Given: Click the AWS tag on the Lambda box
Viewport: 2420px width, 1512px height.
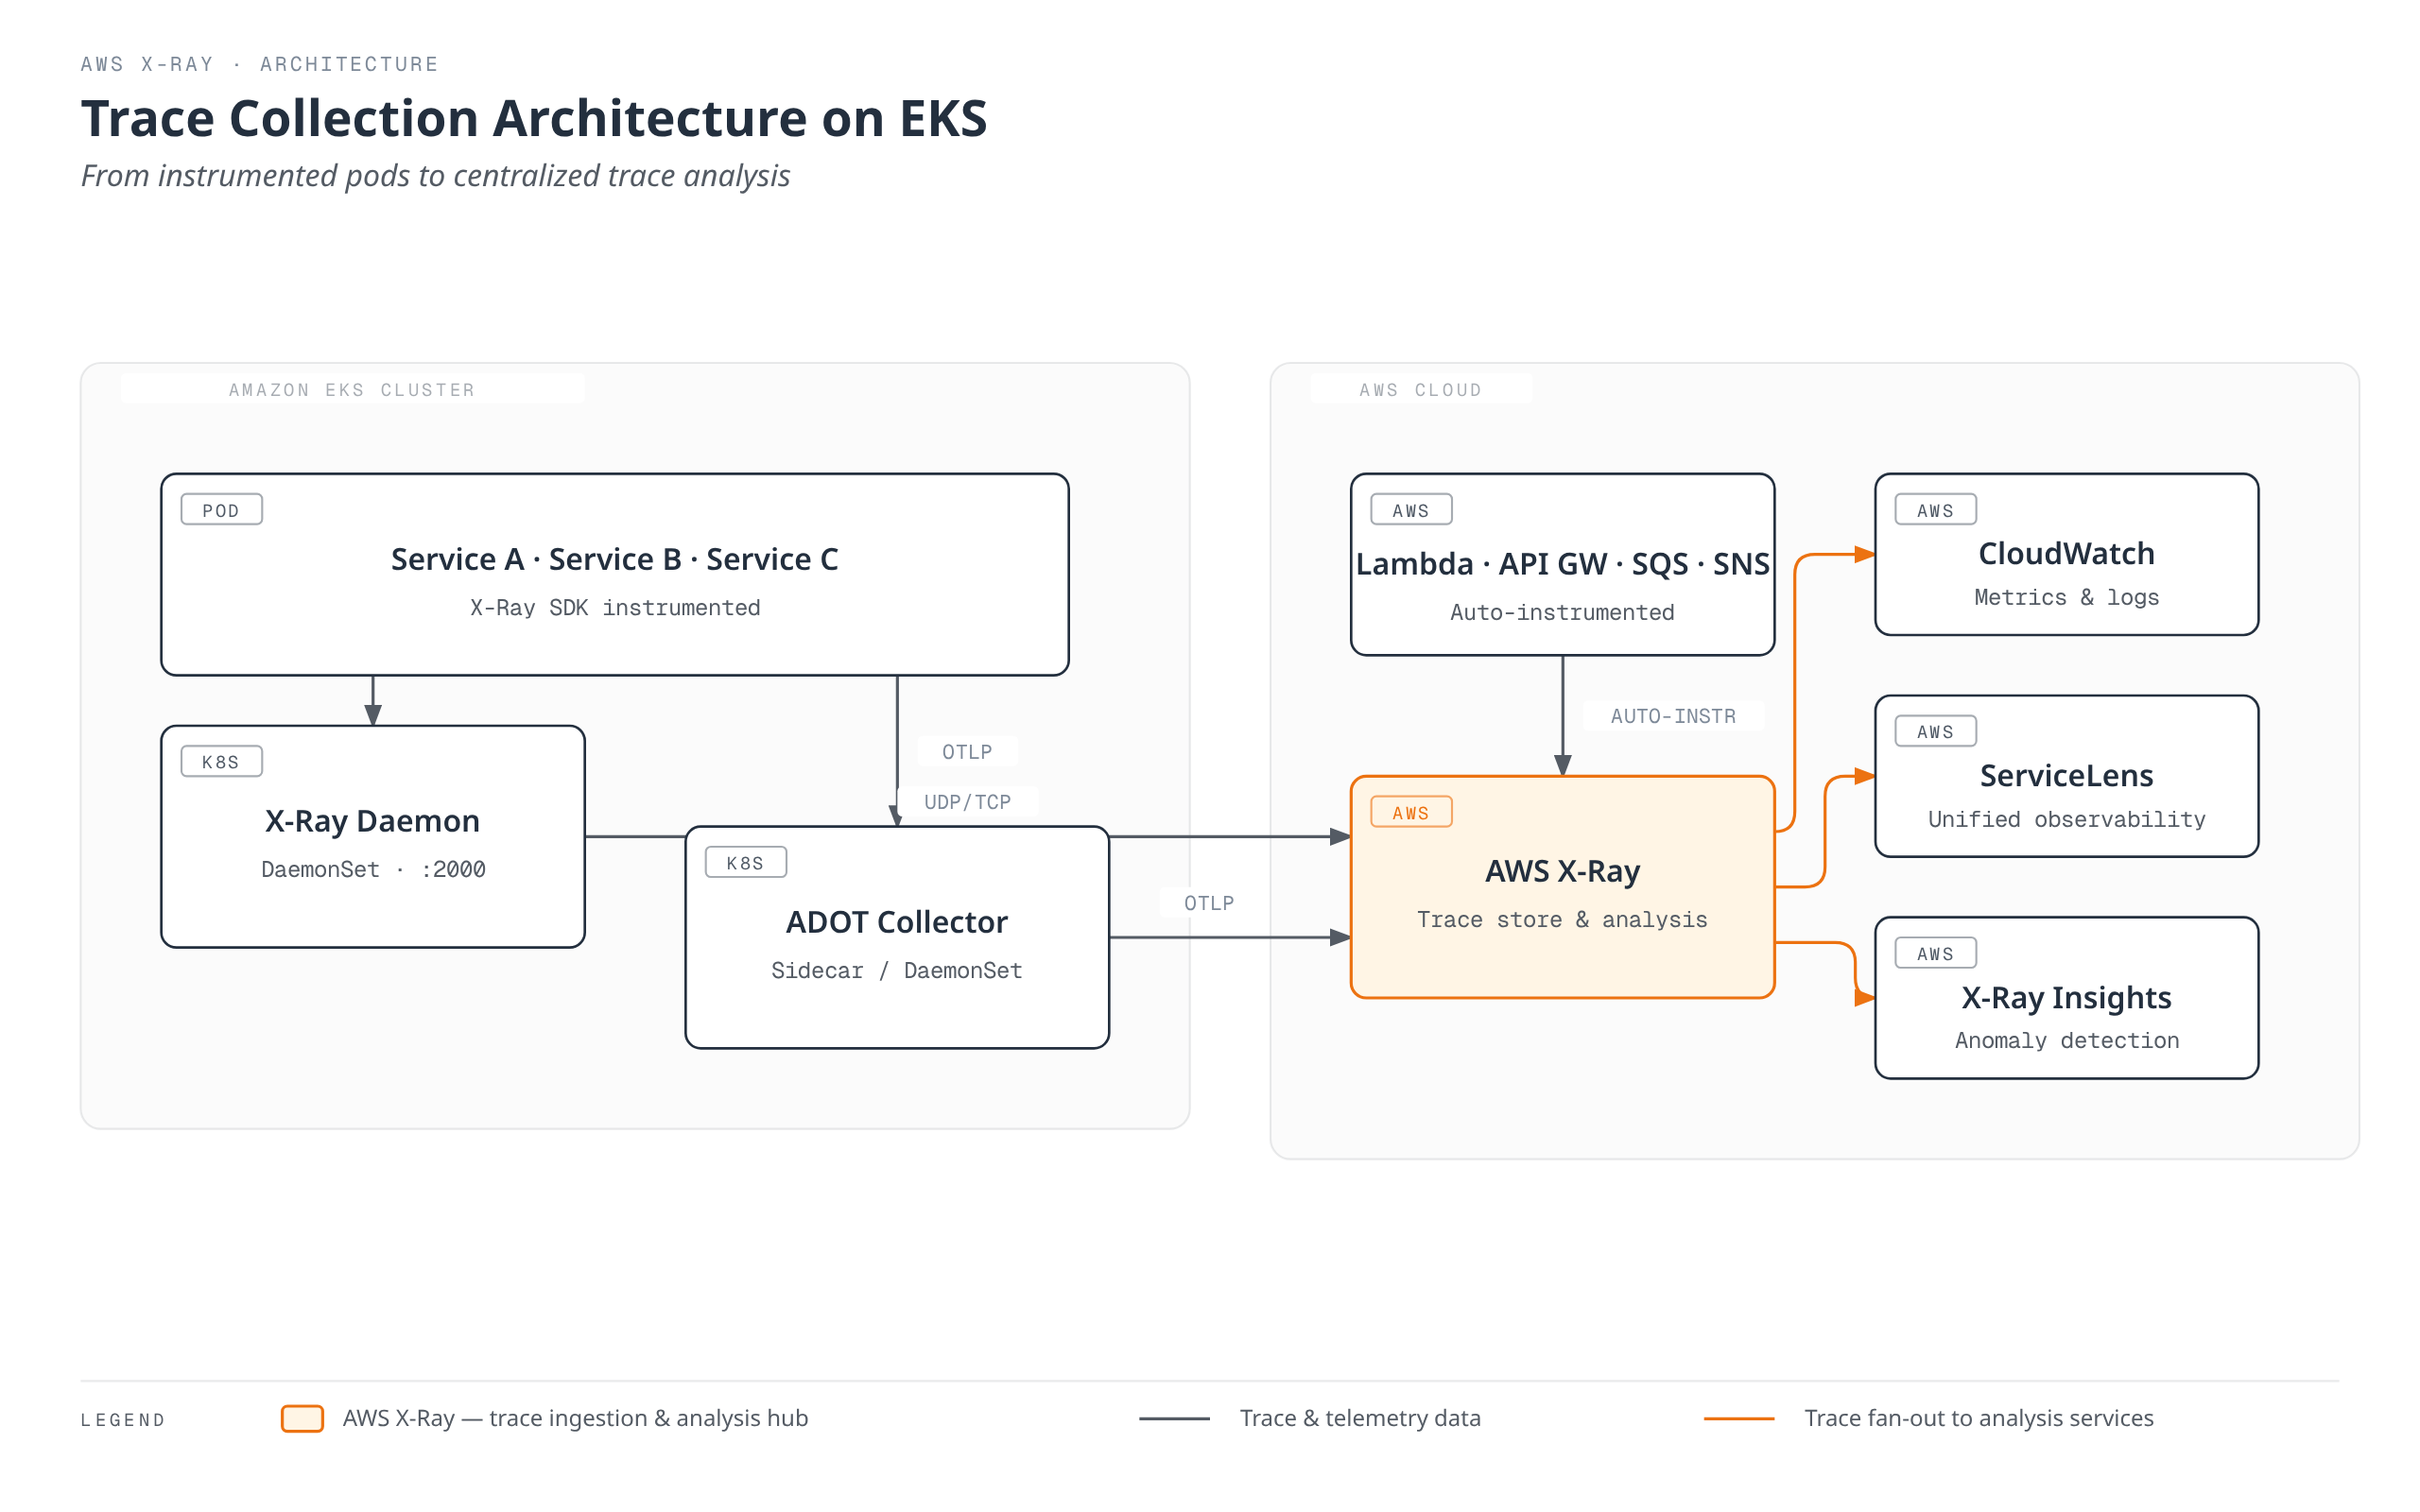Looking at the screenshot, I should 1411,510.
